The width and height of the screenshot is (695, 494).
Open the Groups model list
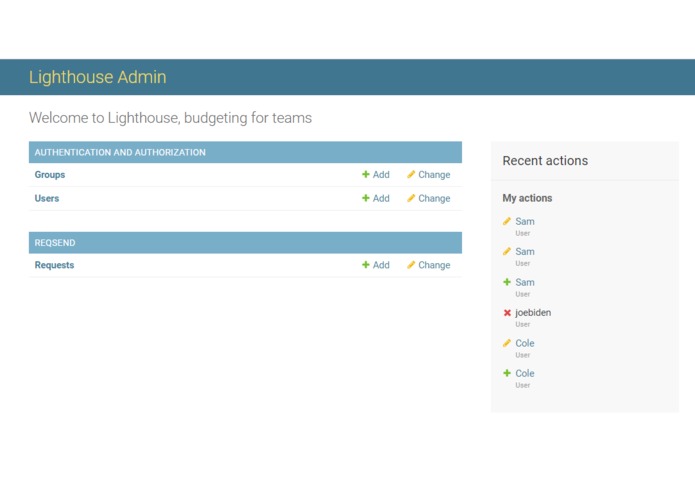coord(50,175)
